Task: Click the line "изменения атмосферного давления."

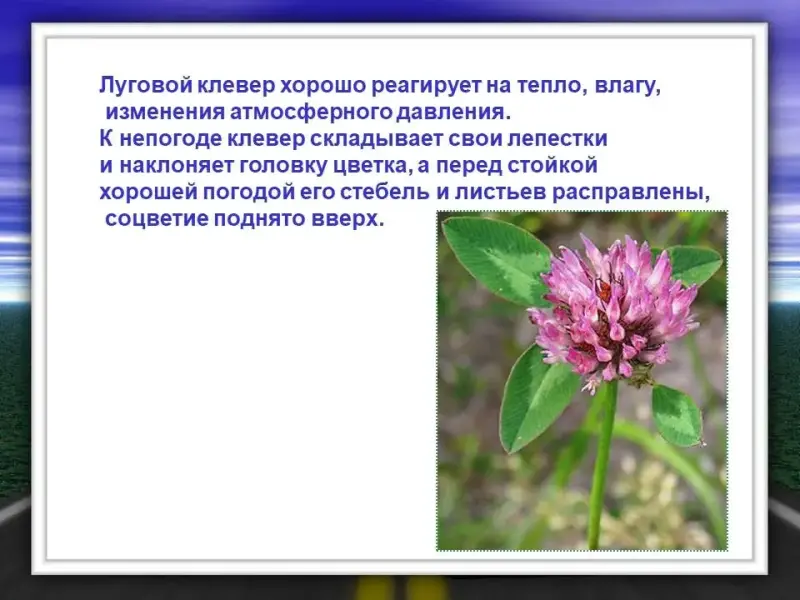Action: [308, 112]
